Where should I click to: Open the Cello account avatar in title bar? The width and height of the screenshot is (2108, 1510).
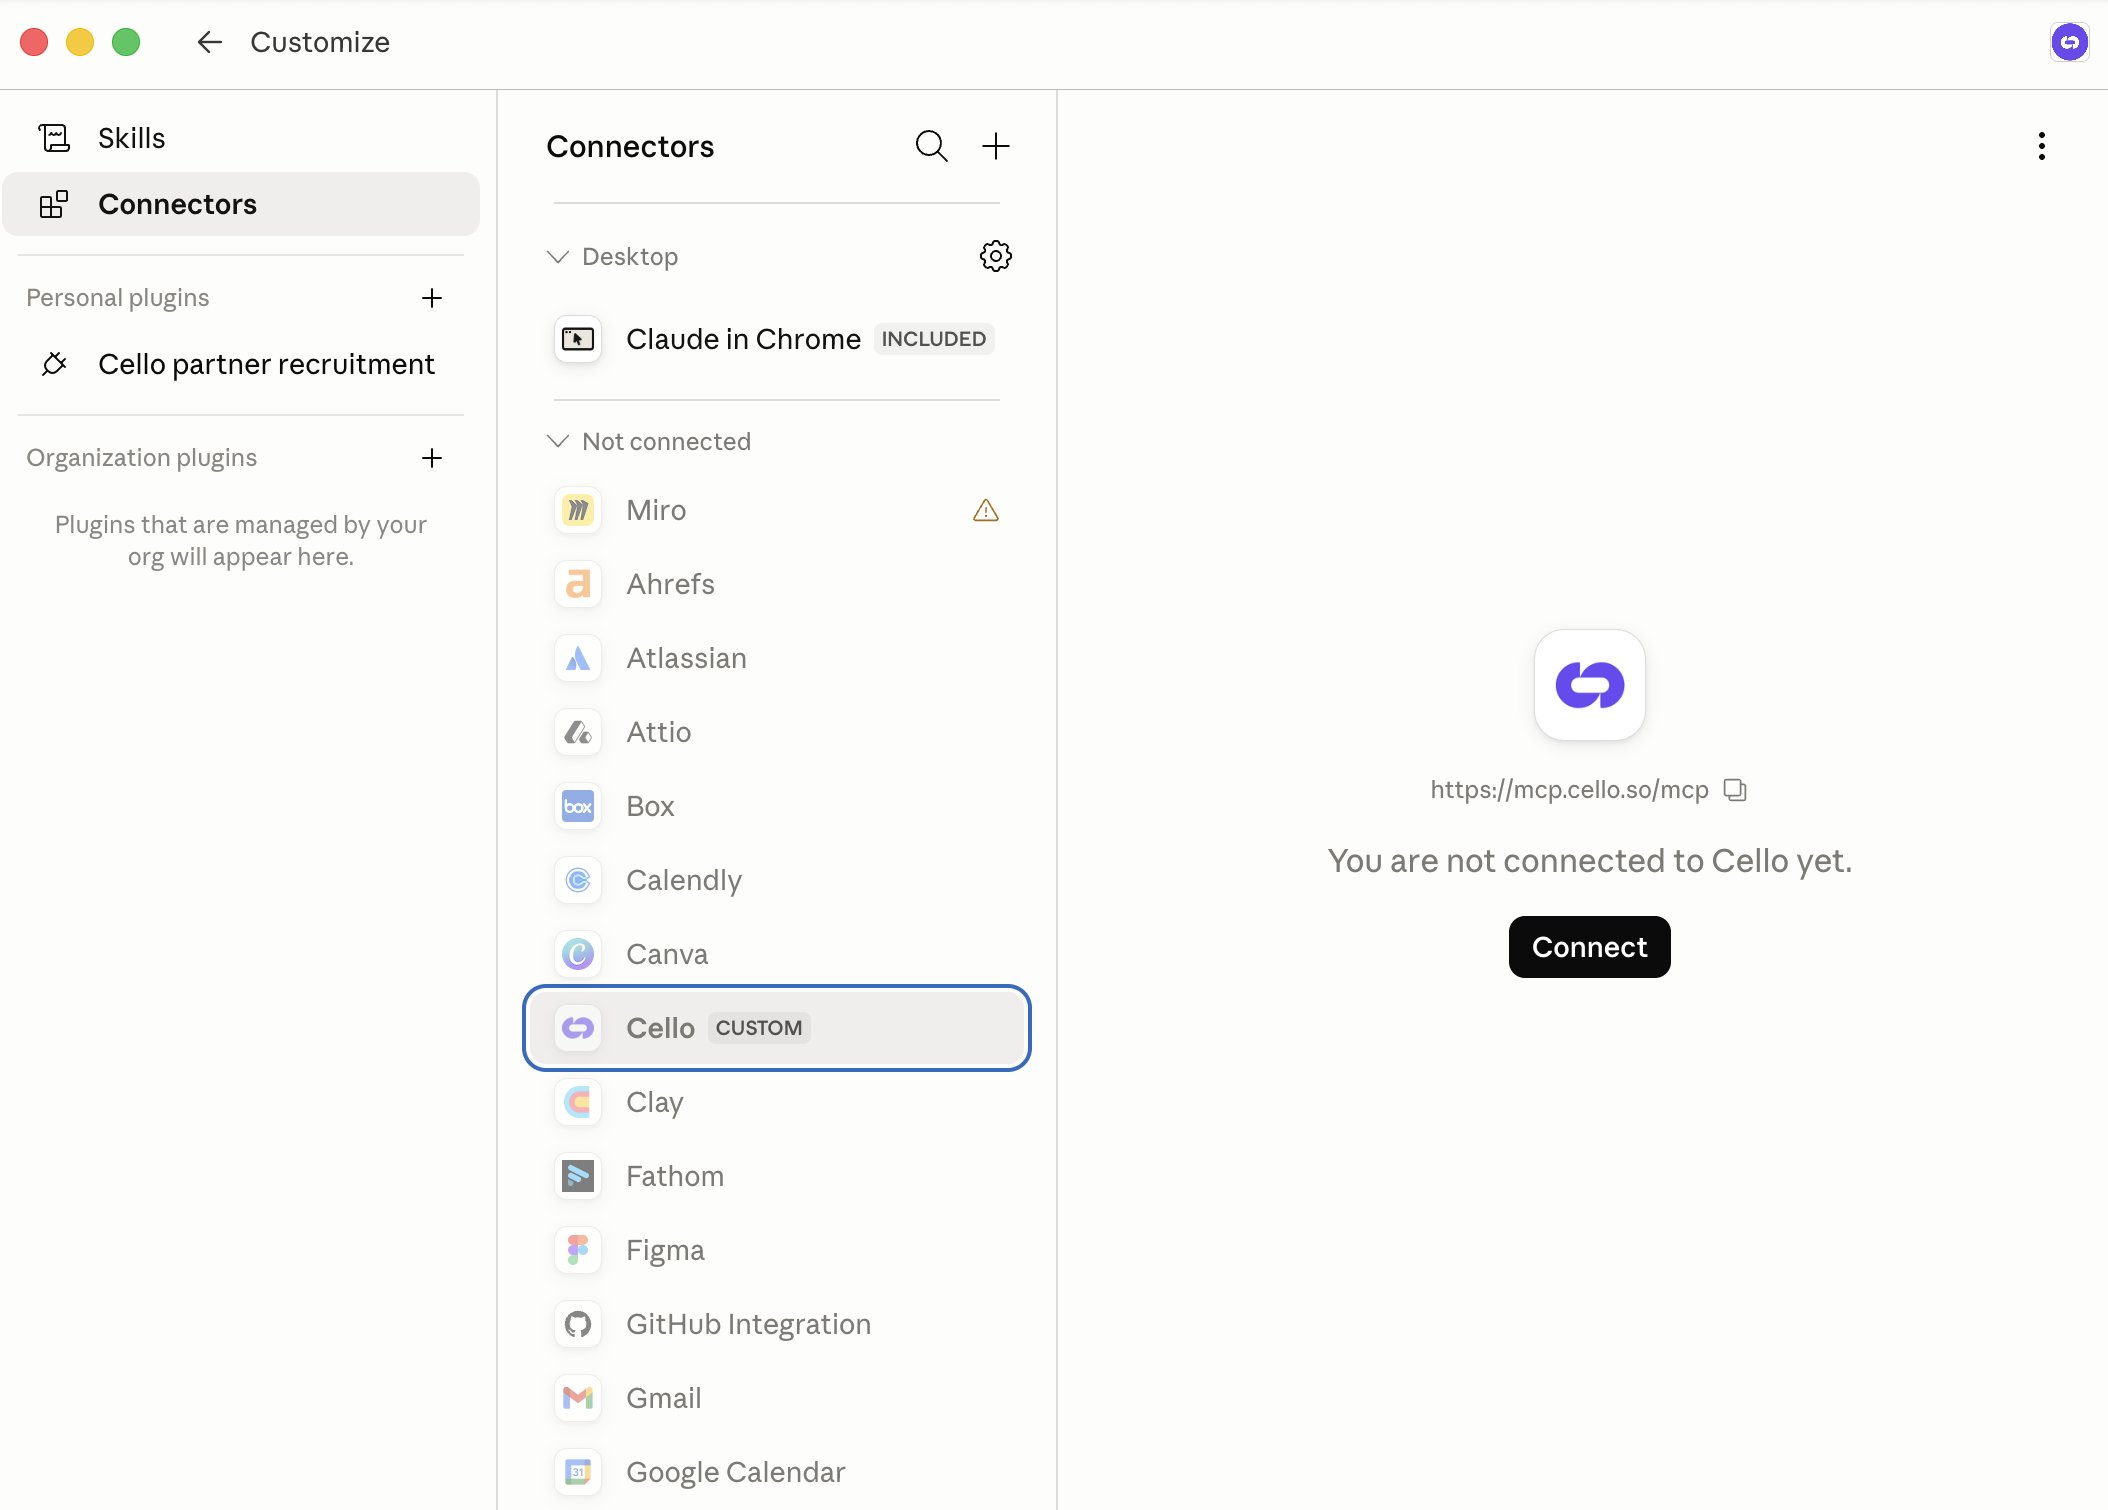tap(2069, 42)
